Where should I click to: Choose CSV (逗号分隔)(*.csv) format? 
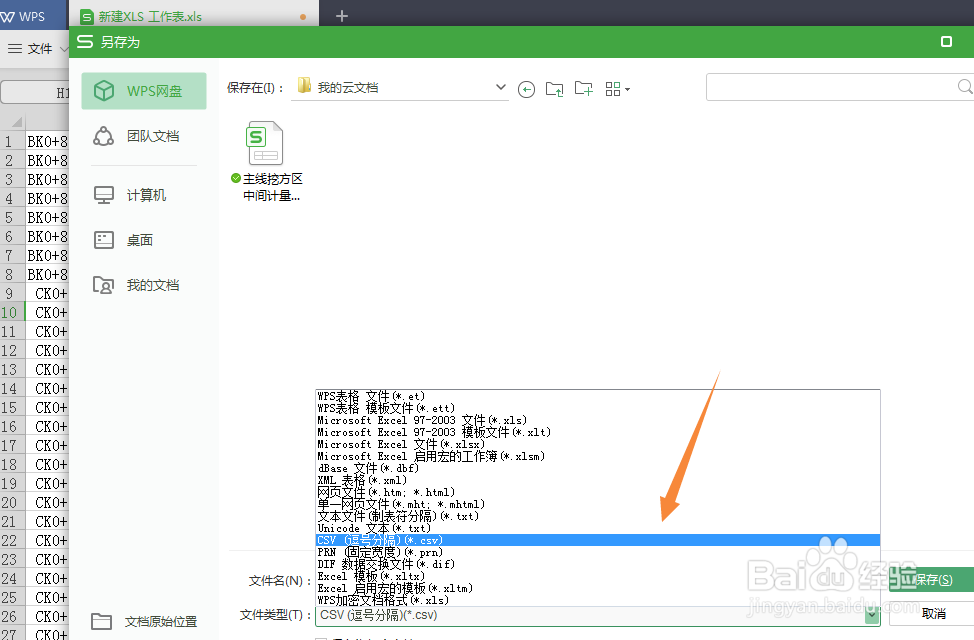click(598, 541)
